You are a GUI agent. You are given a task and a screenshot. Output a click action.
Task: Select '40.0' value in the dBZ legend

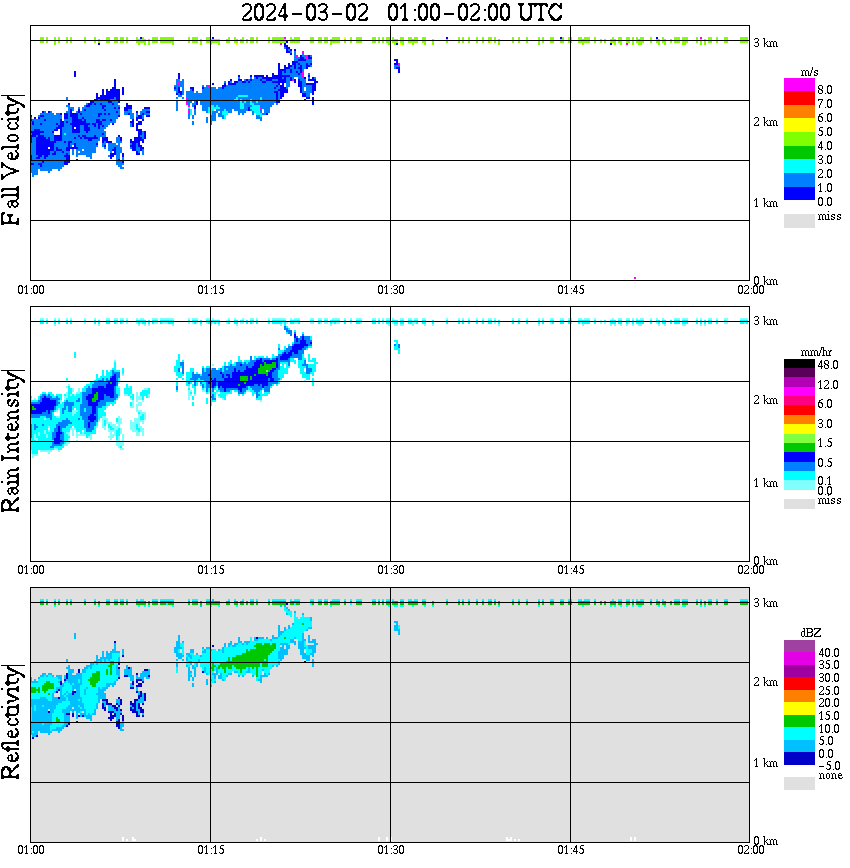click(829, 653)
